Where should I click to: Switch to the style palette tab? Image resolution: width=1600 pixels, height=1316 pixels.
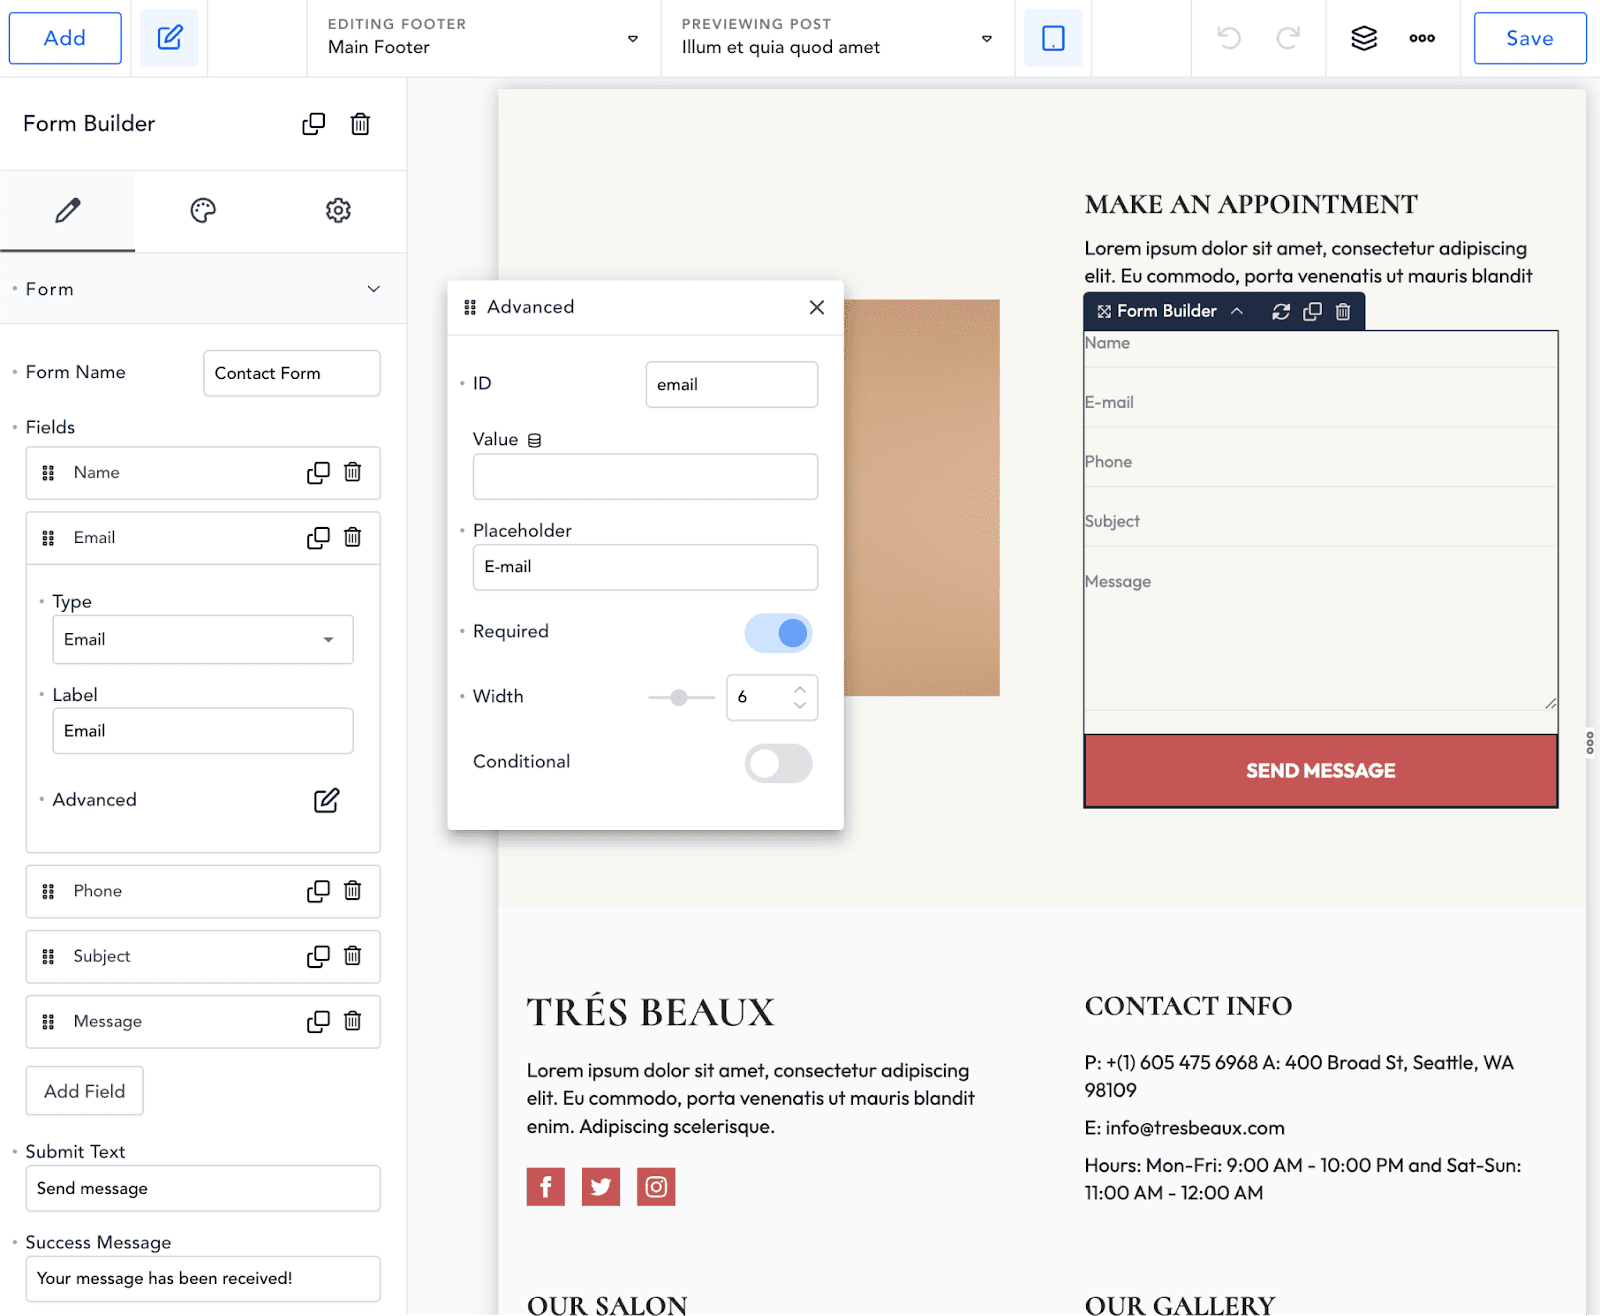click(203, 210)
